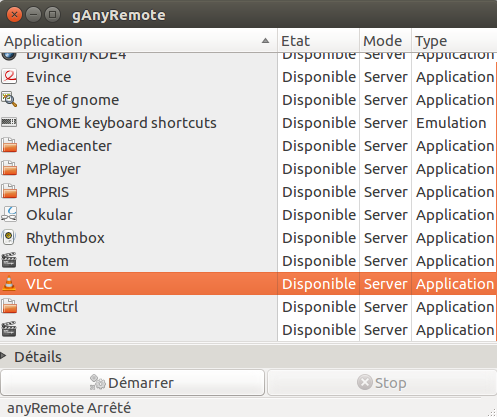Viewport: 497px width, 417px height.
Task: Select GNOME keyboard shortcuts entry
Action: [x=121, y=123]
